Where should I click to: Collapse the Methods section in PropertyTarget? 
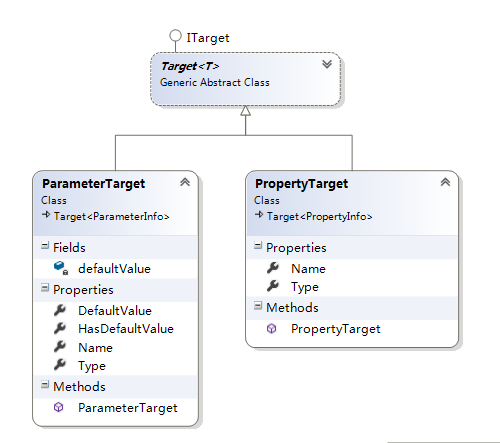(258, 306)
